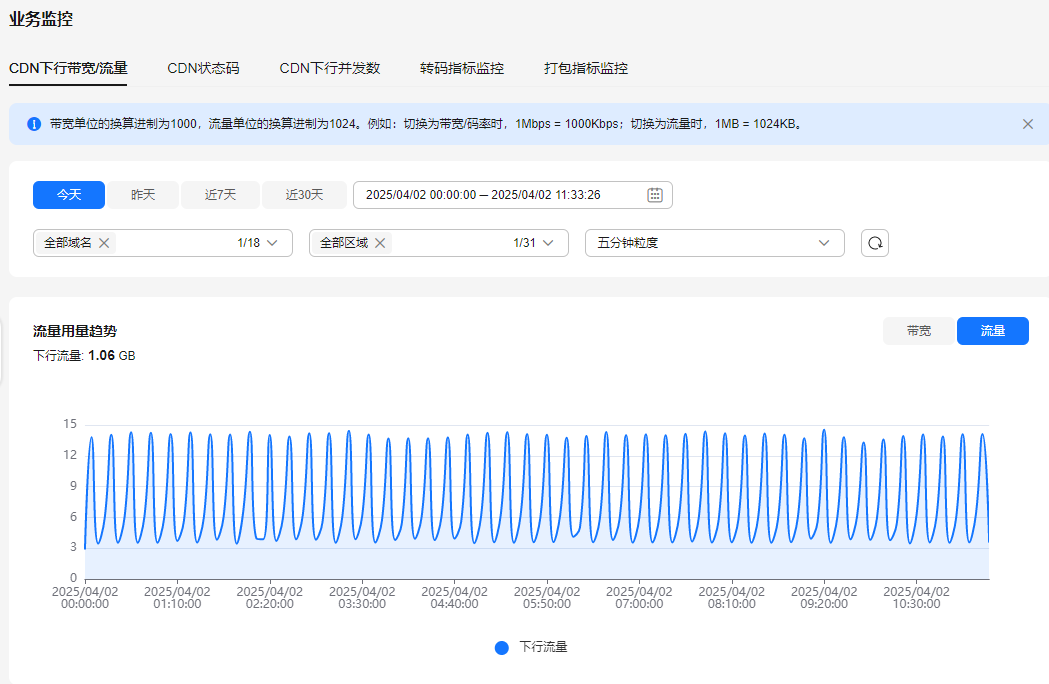The width and height of the screenshot is (1049, 684).
Task: Close the unit conversion info banner
Action: tap(1028, 124)
